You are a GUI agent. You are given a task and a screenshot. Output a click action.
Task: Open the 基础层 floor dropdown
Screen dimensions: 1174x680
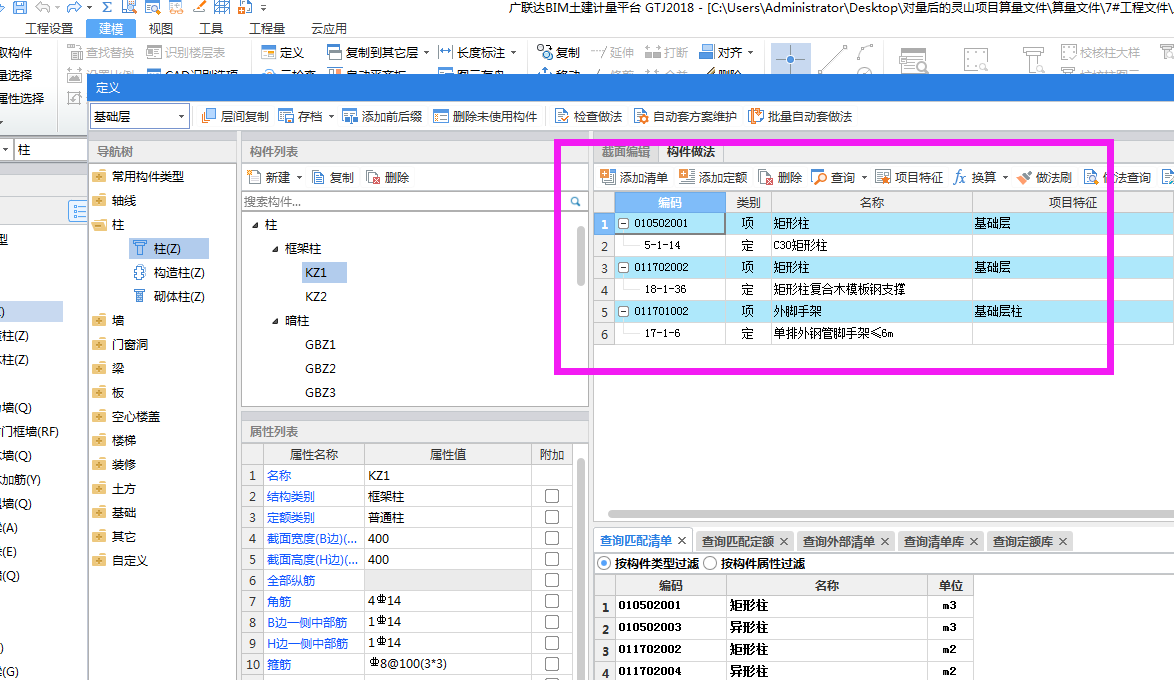(181, 116)
